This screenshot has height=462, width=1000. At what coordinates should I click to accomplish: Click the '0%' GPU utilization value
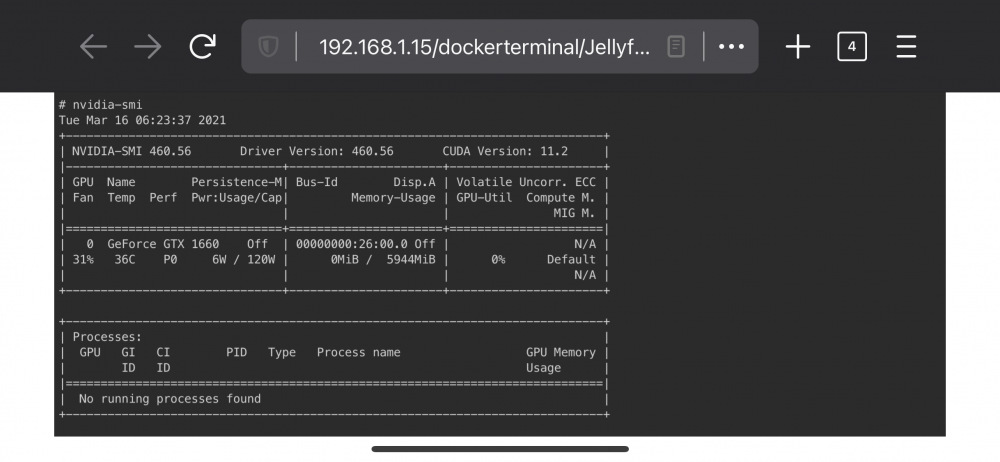(498, 260)
